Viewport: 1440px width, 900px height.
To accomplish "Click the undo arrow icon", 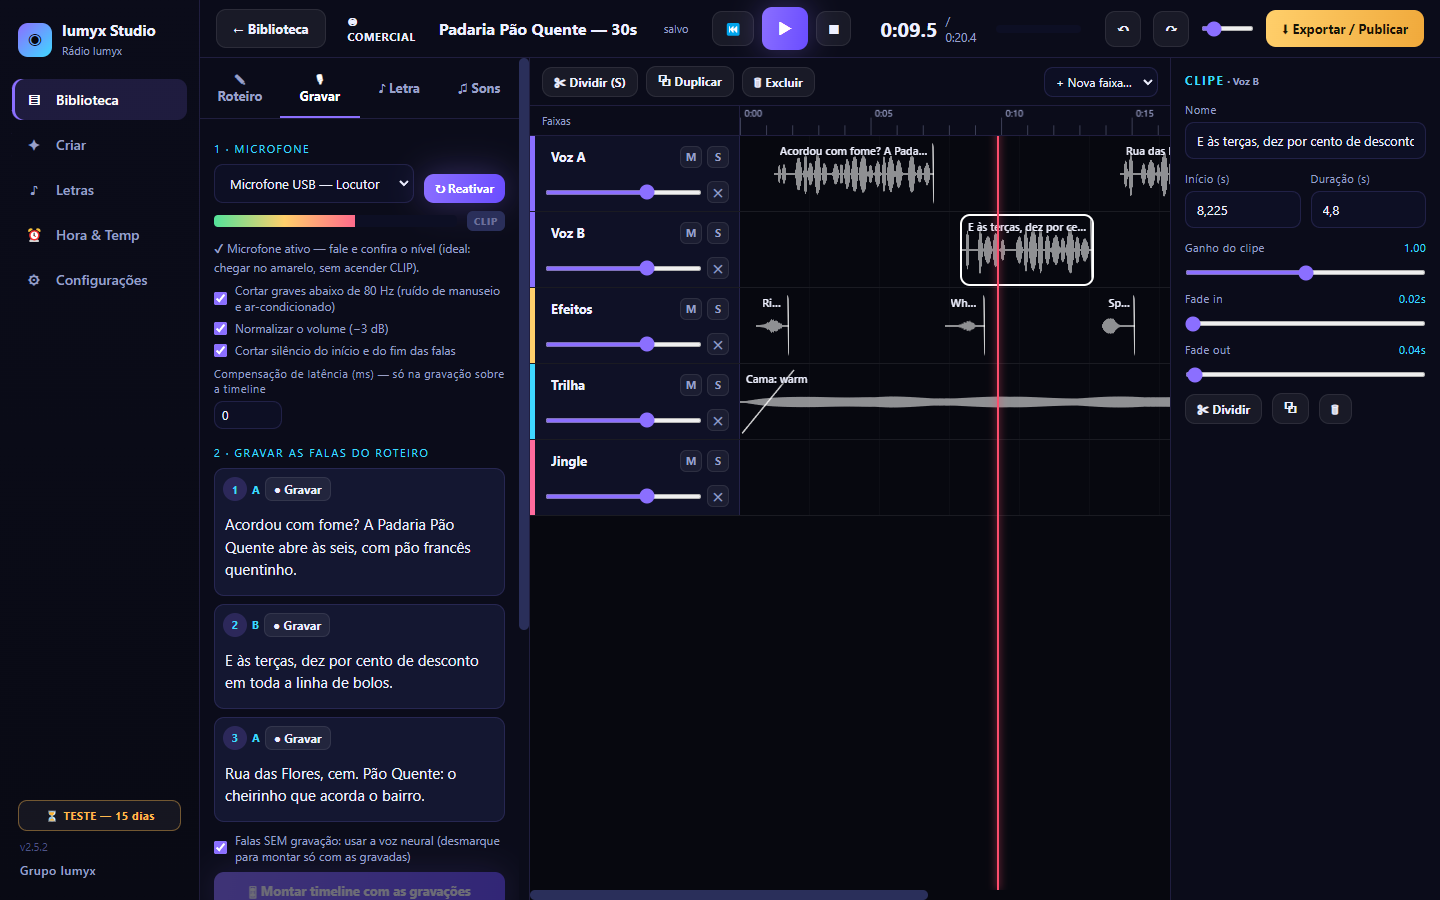I will click(x=1123, y=29).
